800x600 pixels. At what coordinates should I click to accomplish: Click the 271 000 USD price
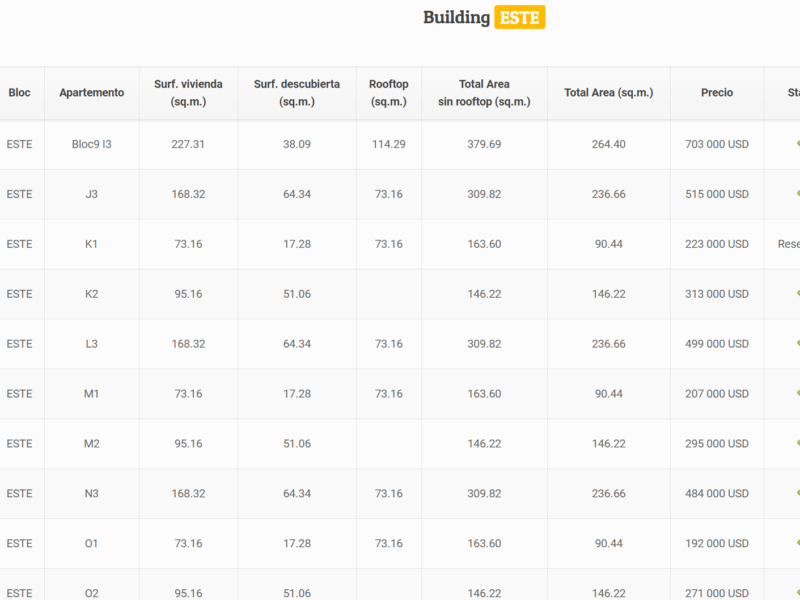717,593
